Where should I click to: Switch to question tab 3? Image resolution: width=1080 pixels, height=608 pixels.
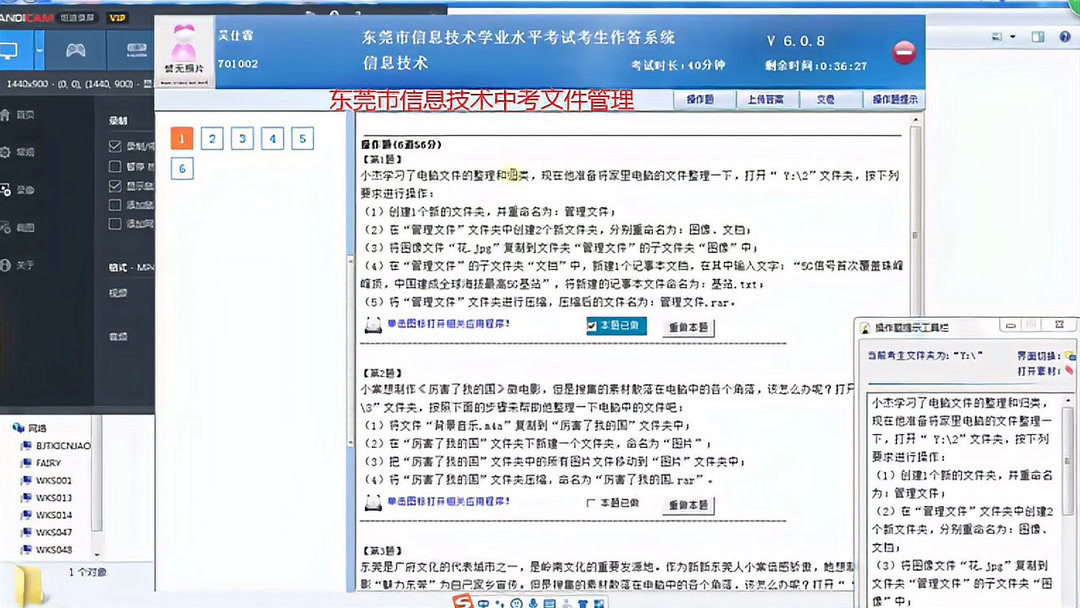coord(241,138)
